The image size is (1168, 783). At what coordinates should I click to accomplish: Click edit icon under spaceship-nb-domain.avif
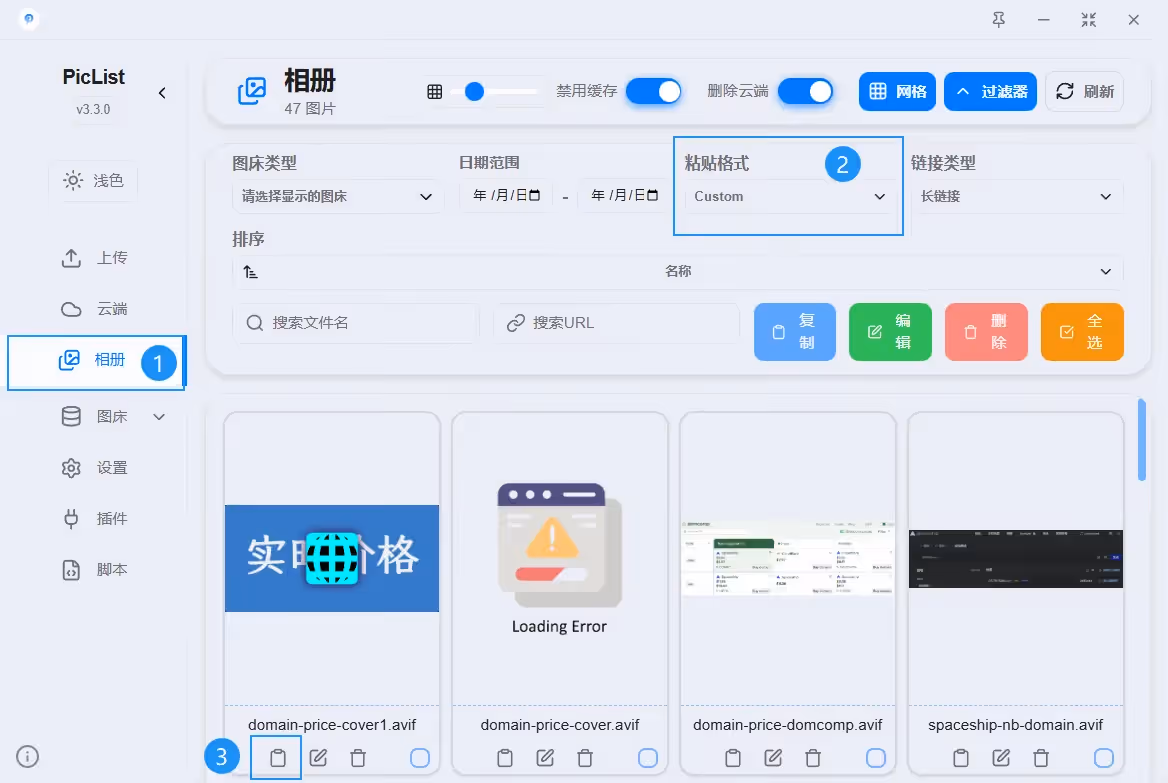(1001, 758)
